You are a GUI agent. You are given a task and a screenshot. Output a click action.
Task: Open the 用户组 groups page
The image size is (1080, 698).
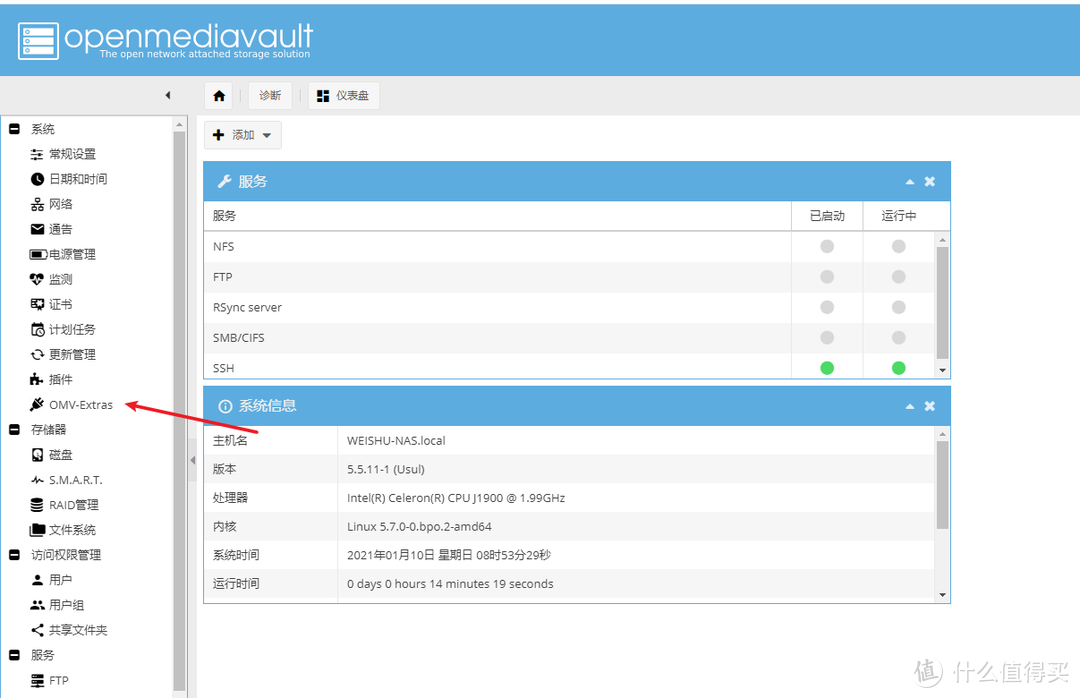coord(66,605)
